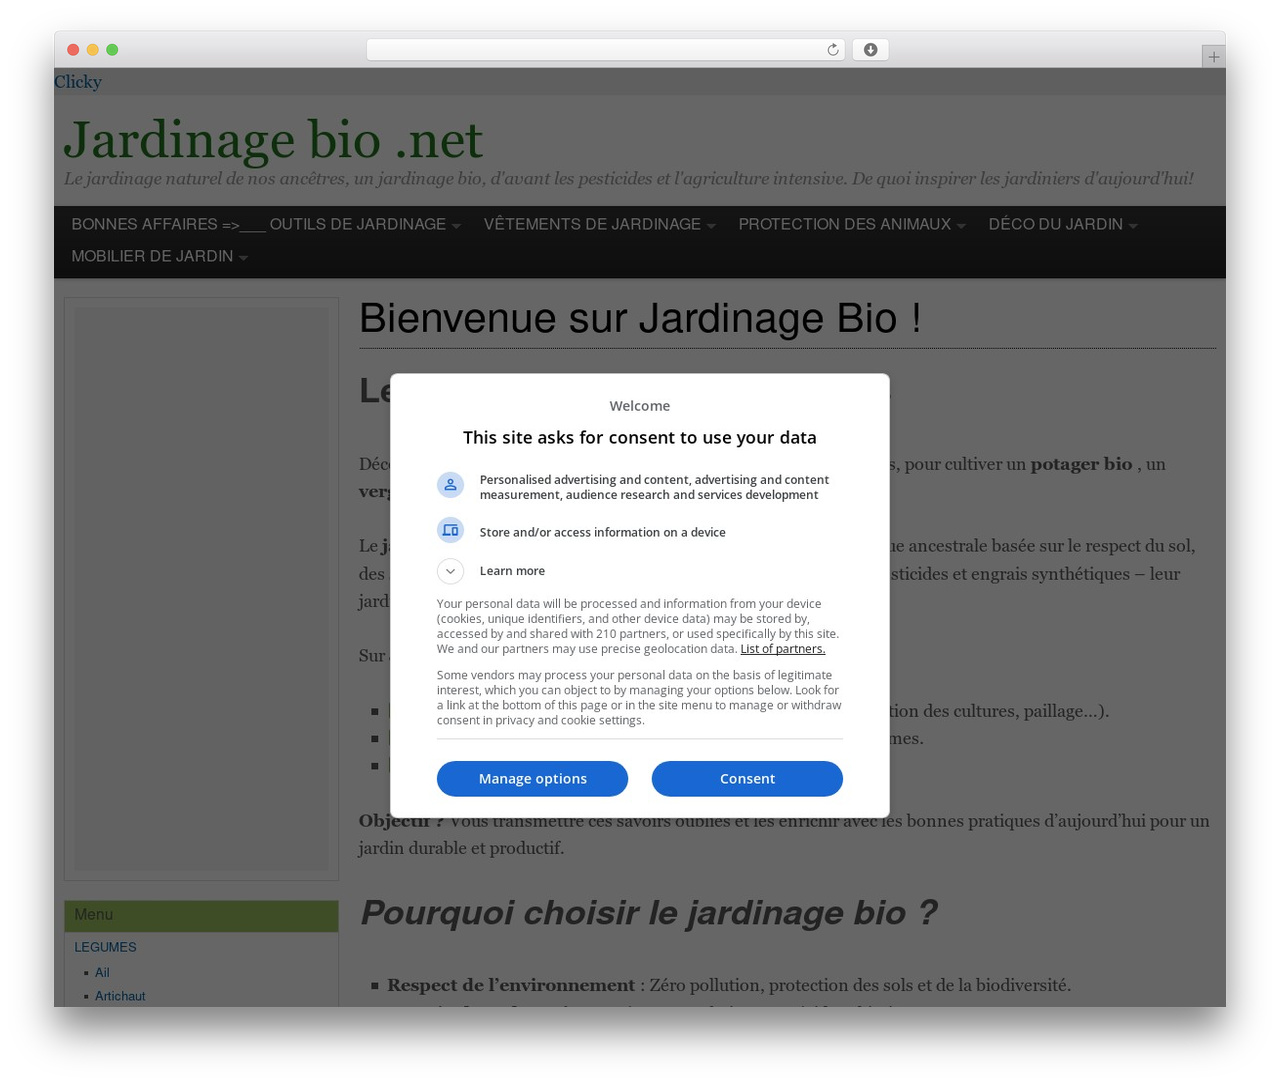Open the Artichaut link in sidebar menu
Screen dimensions: 1280x1084
pyautogui.click(x=120, y=996)
